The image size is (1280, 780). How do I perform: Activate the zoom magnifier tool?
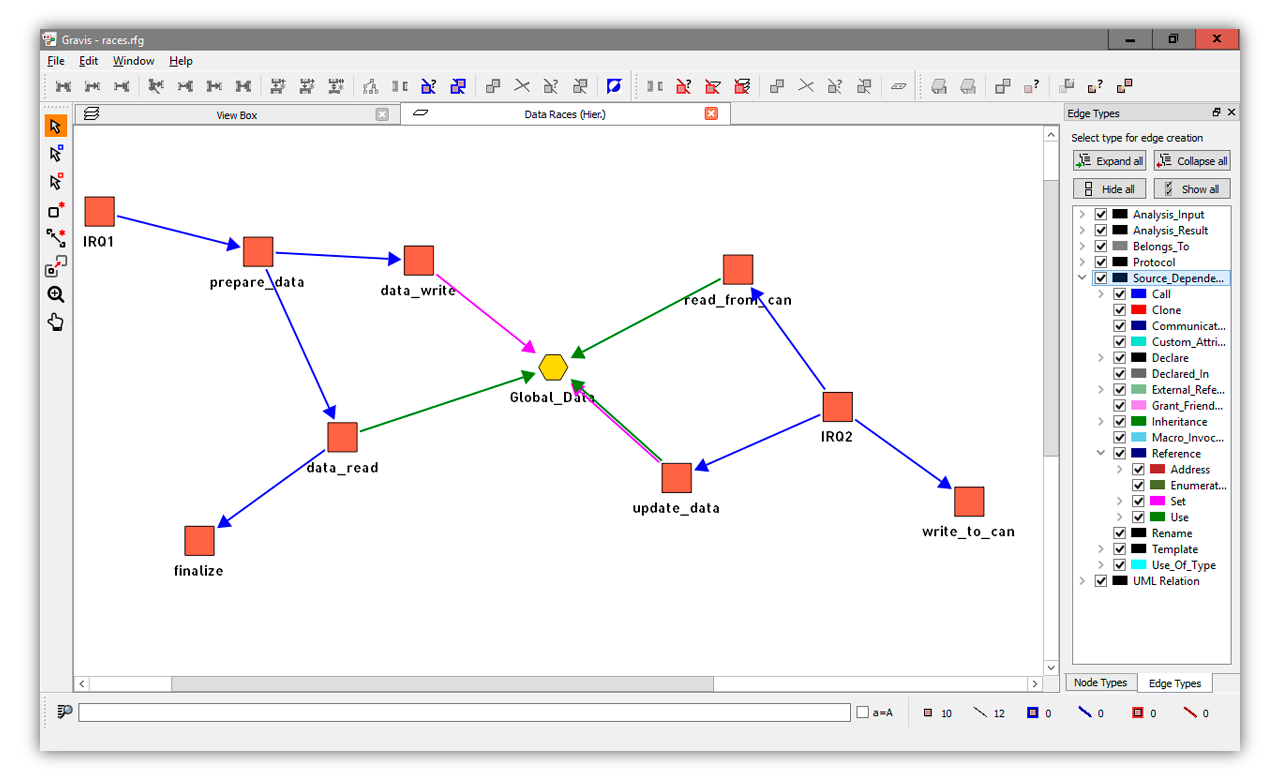(x=56, y=294)
